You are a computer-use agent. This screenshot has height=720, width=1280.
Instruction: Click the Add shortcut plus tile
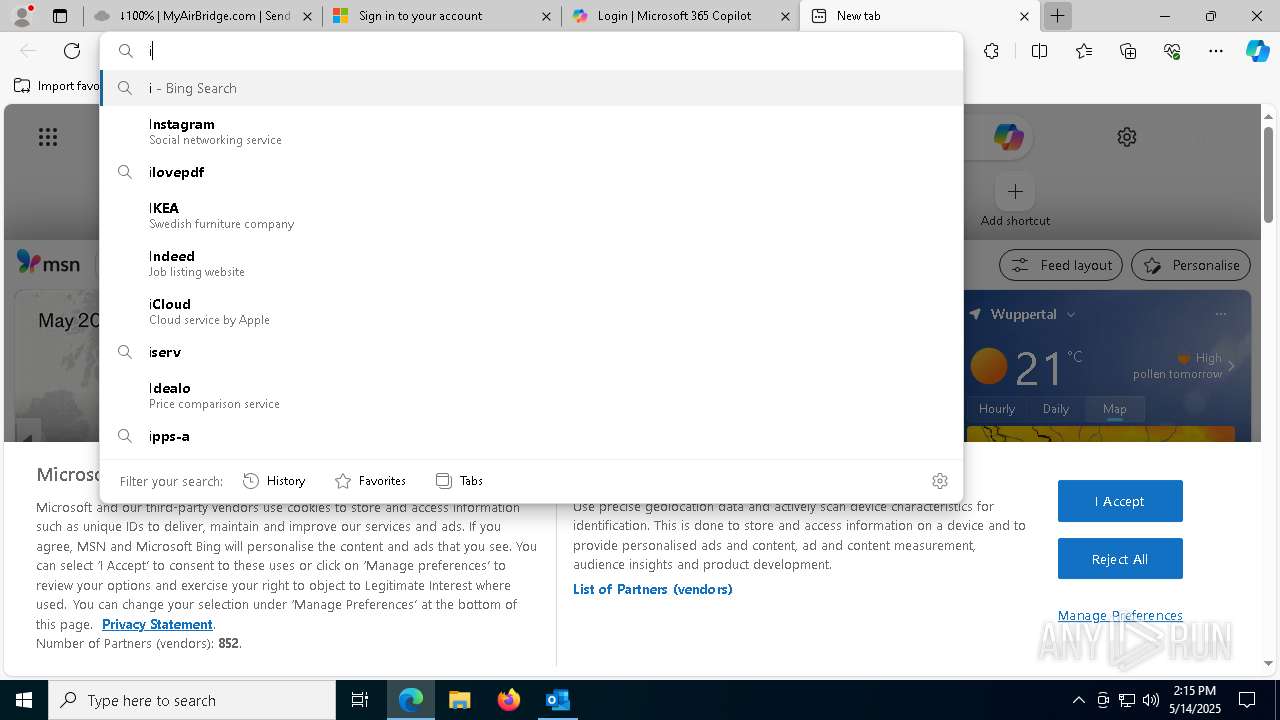coord(1015,191)
